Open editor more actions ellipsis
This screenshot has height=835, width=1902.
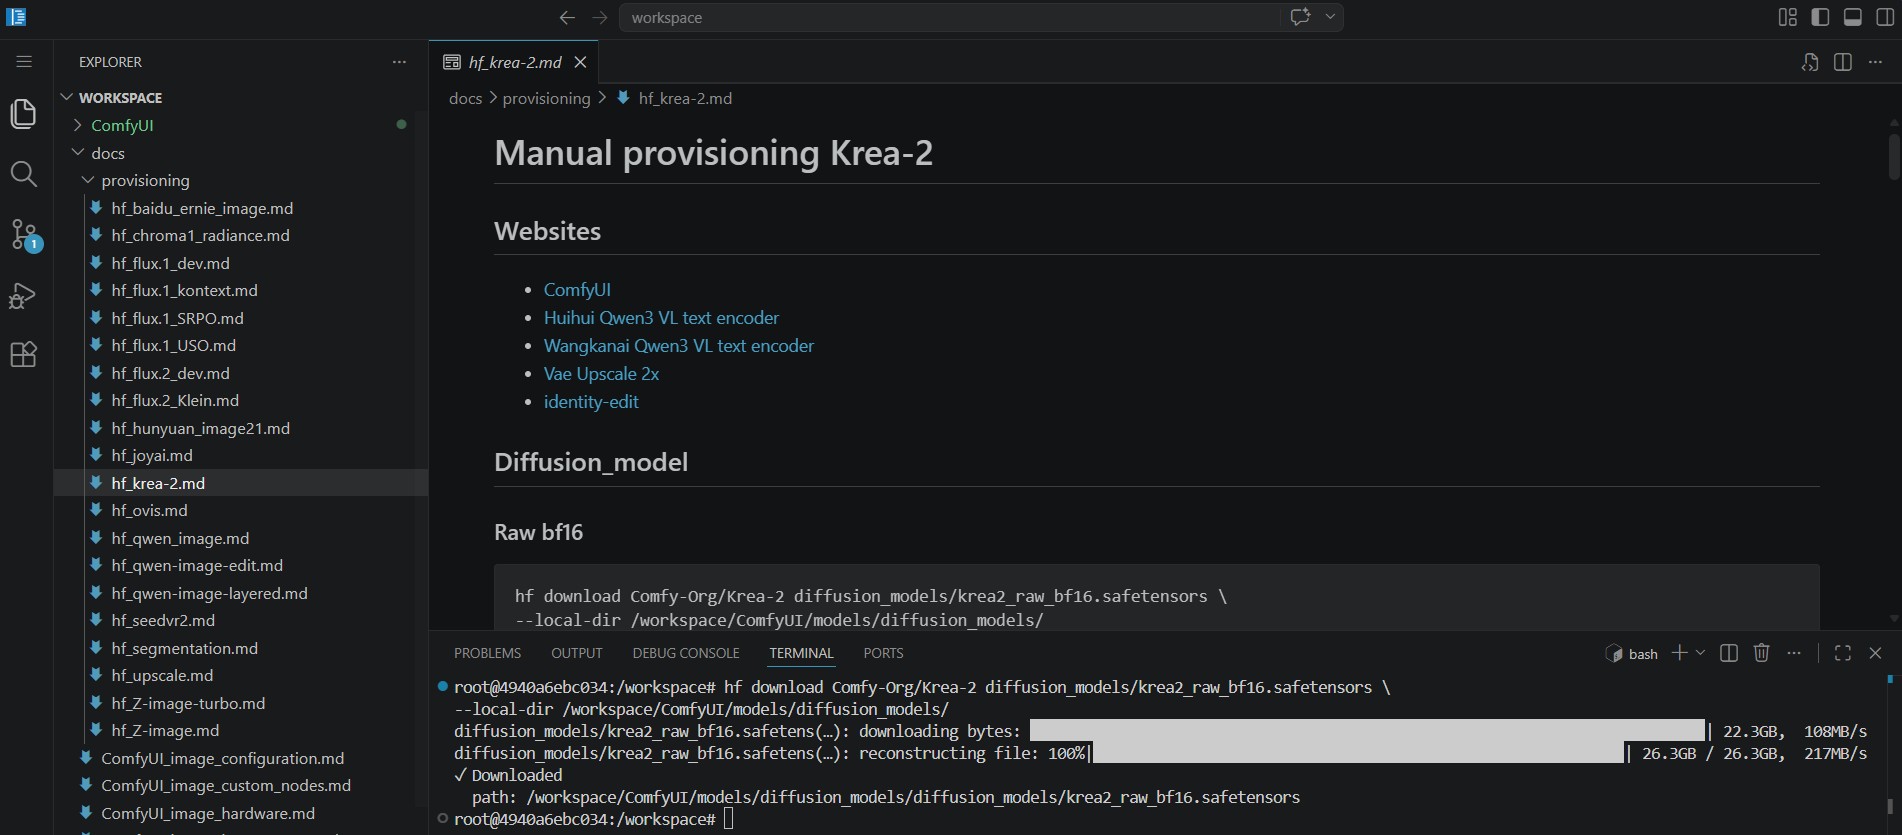tap(1875, 62)
